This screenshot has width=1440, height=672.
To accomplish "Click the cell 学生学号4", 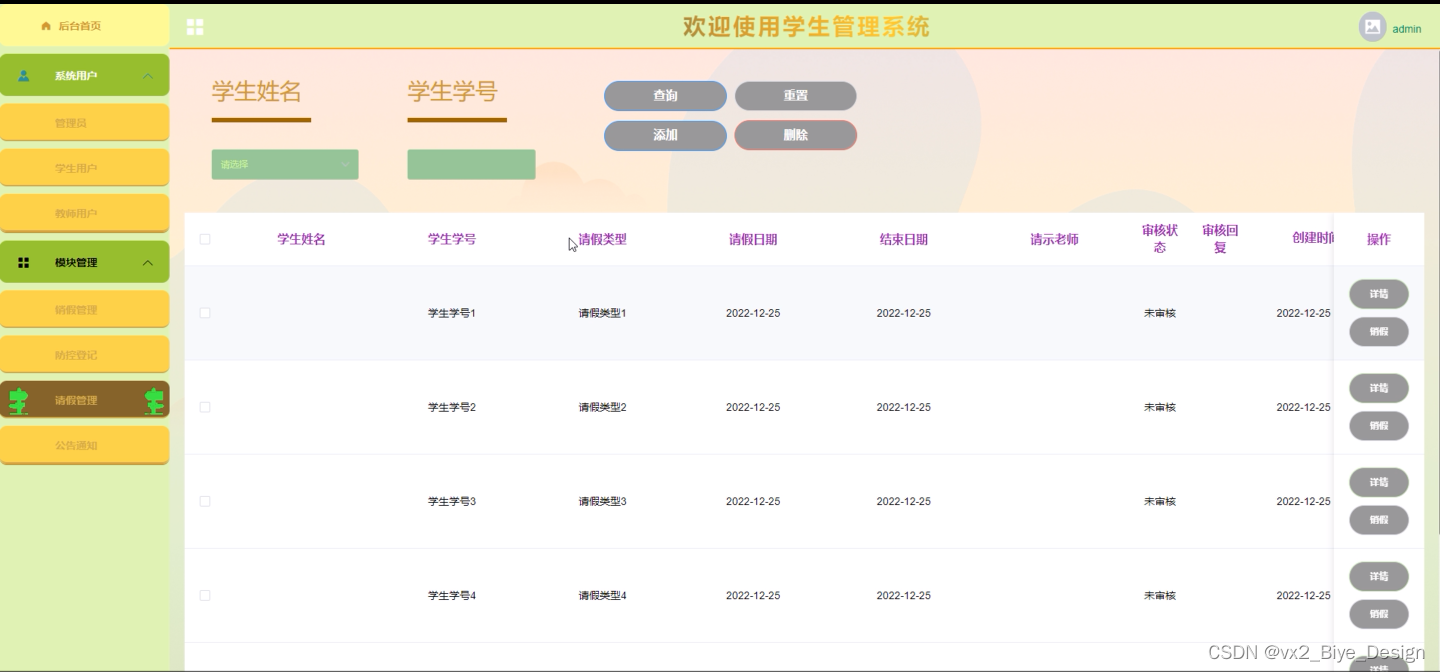I will [452, 595].
